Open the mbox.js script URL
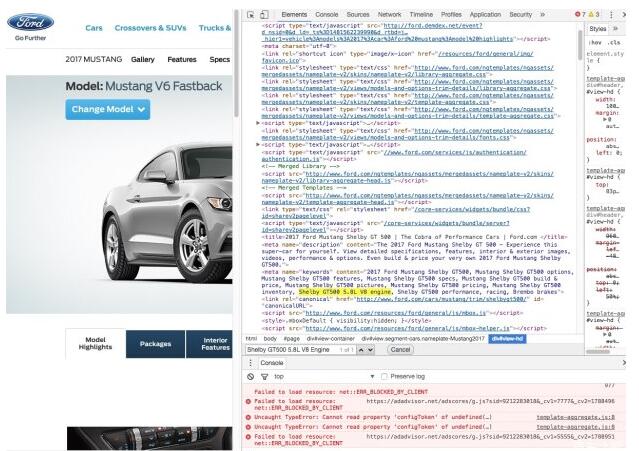Screen dimensions: 639x451 click(x=396, y=313)
